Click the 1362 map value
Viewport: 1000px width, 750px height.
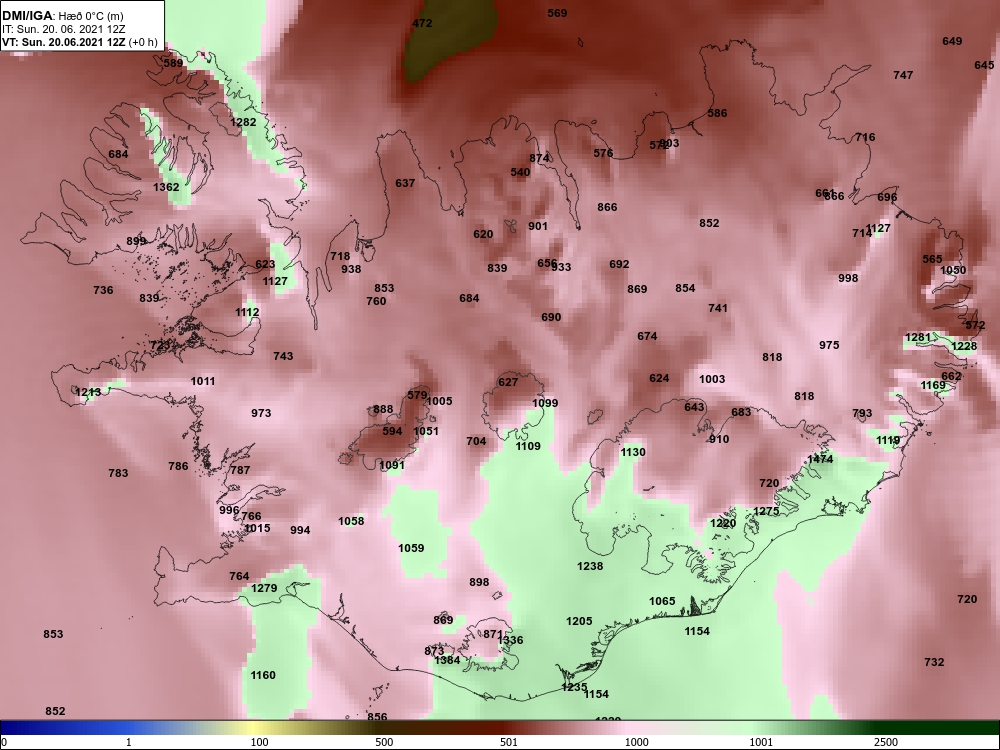pyautogui.click(x=166, y=187)
